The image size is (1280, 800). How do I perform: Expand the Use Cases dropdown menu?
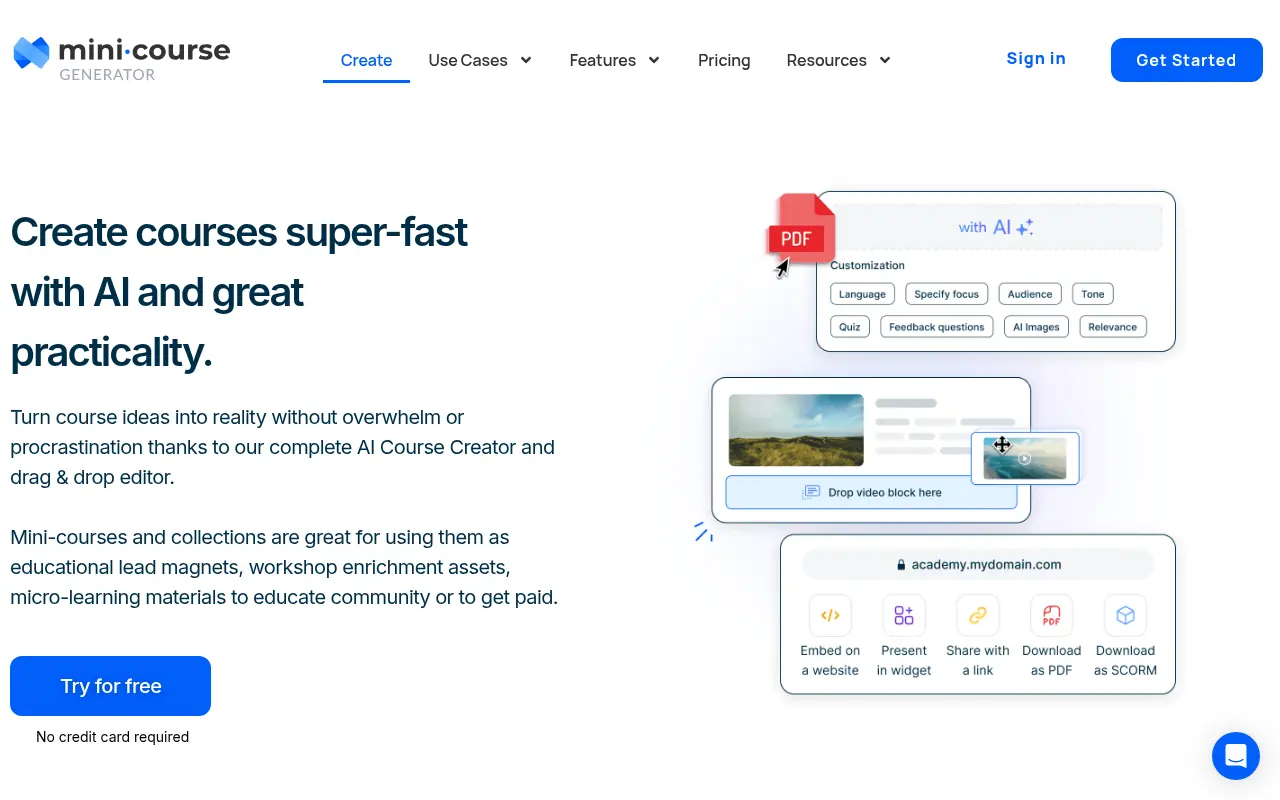pos(480,60)
